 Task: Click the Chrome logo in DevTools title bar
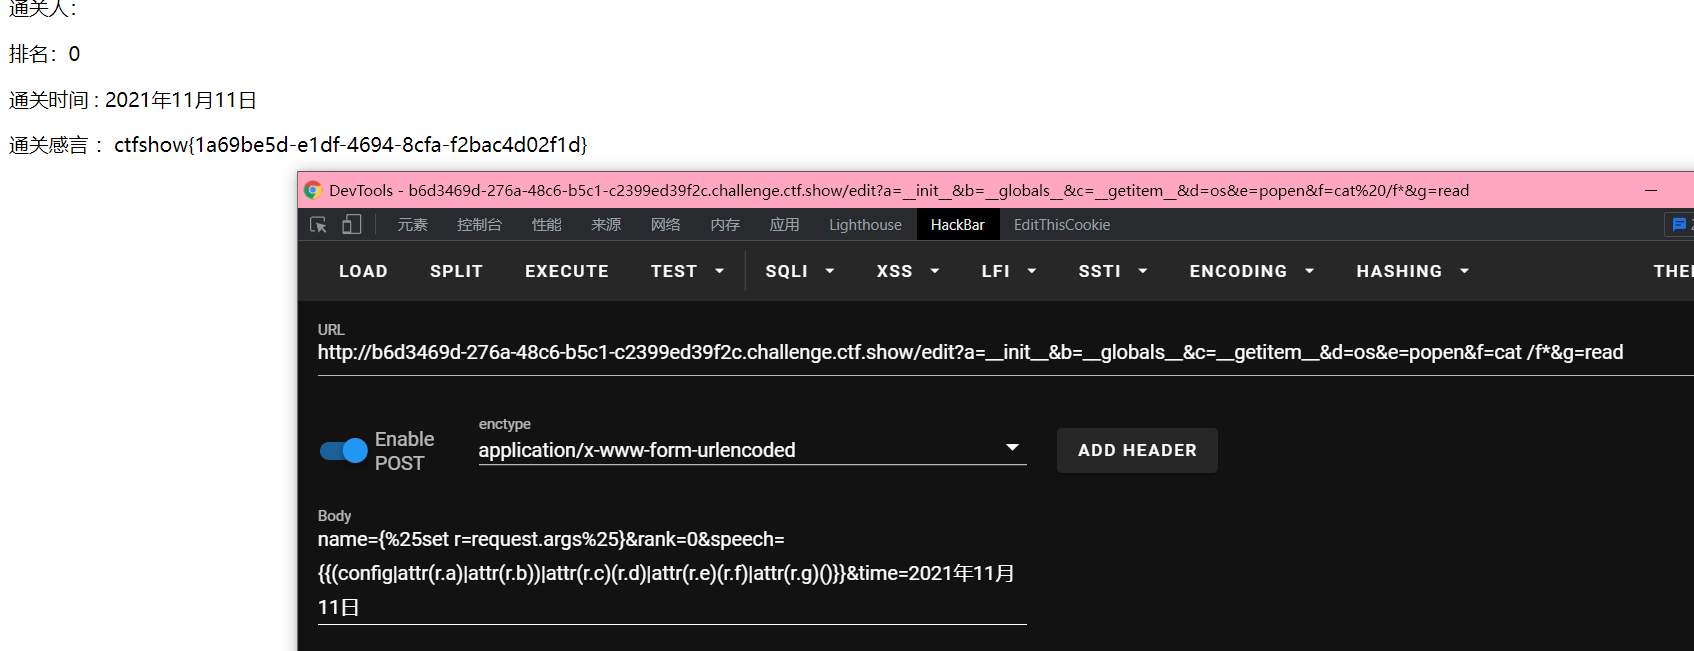313,190
